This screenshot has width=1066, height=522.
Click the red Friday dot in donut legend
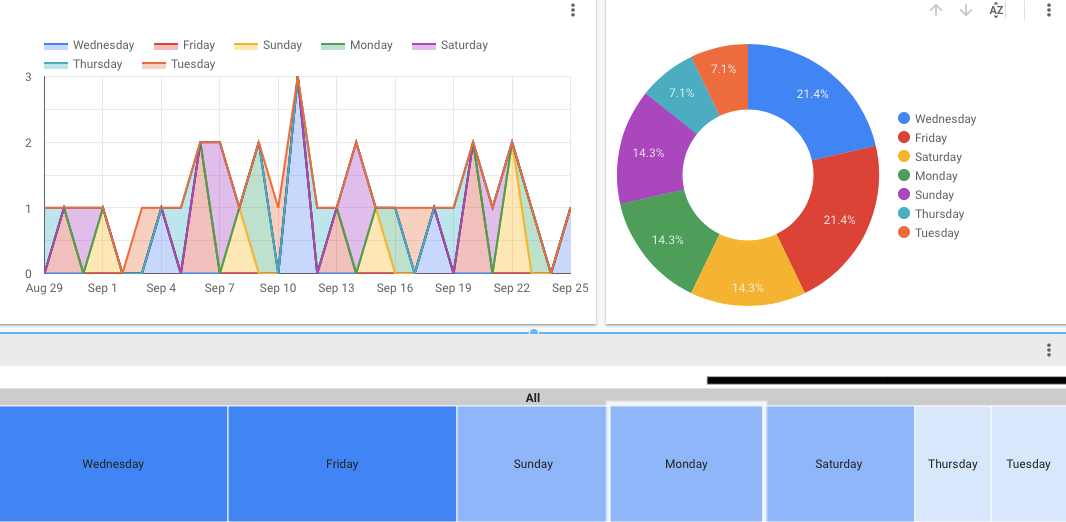coord(904,138)
